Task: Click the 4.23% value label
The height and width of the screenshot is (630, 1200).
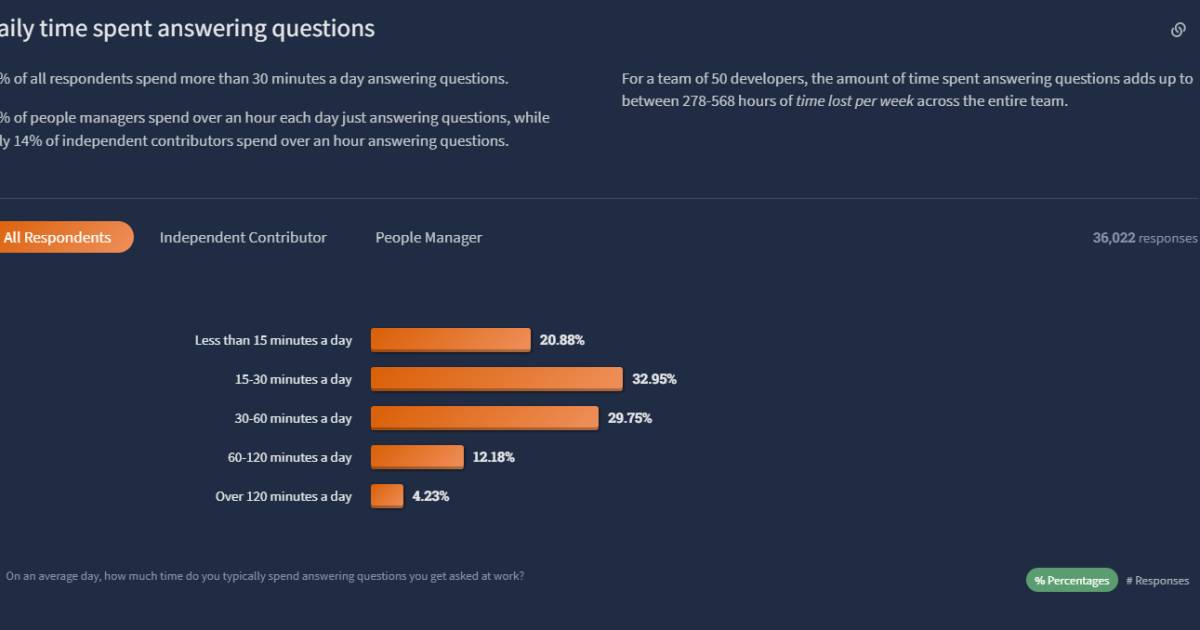Action: point(430,496)
